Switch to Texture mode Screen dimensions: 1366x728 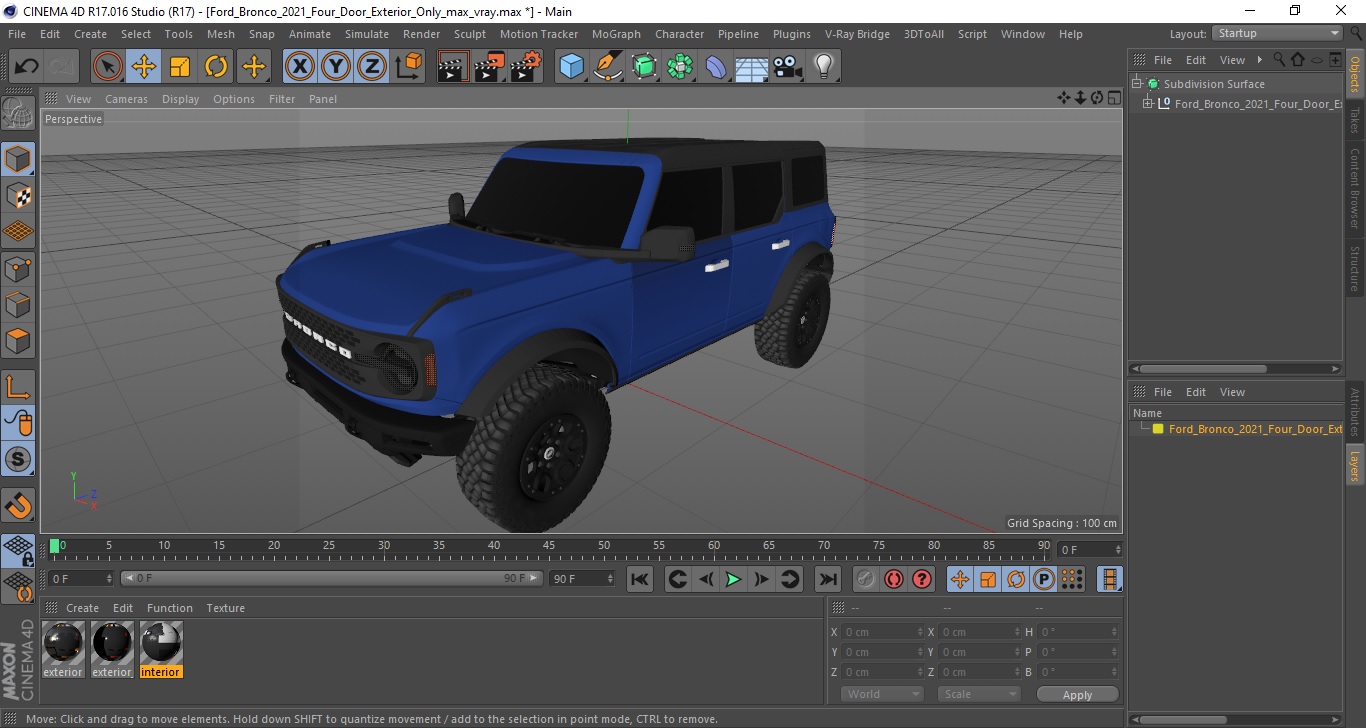(x=18, y=195)
